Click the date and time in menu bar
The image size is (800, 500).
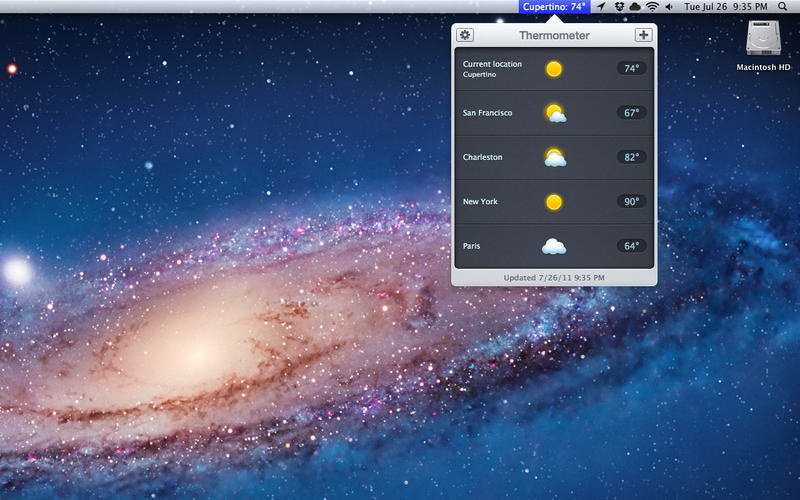724,6
